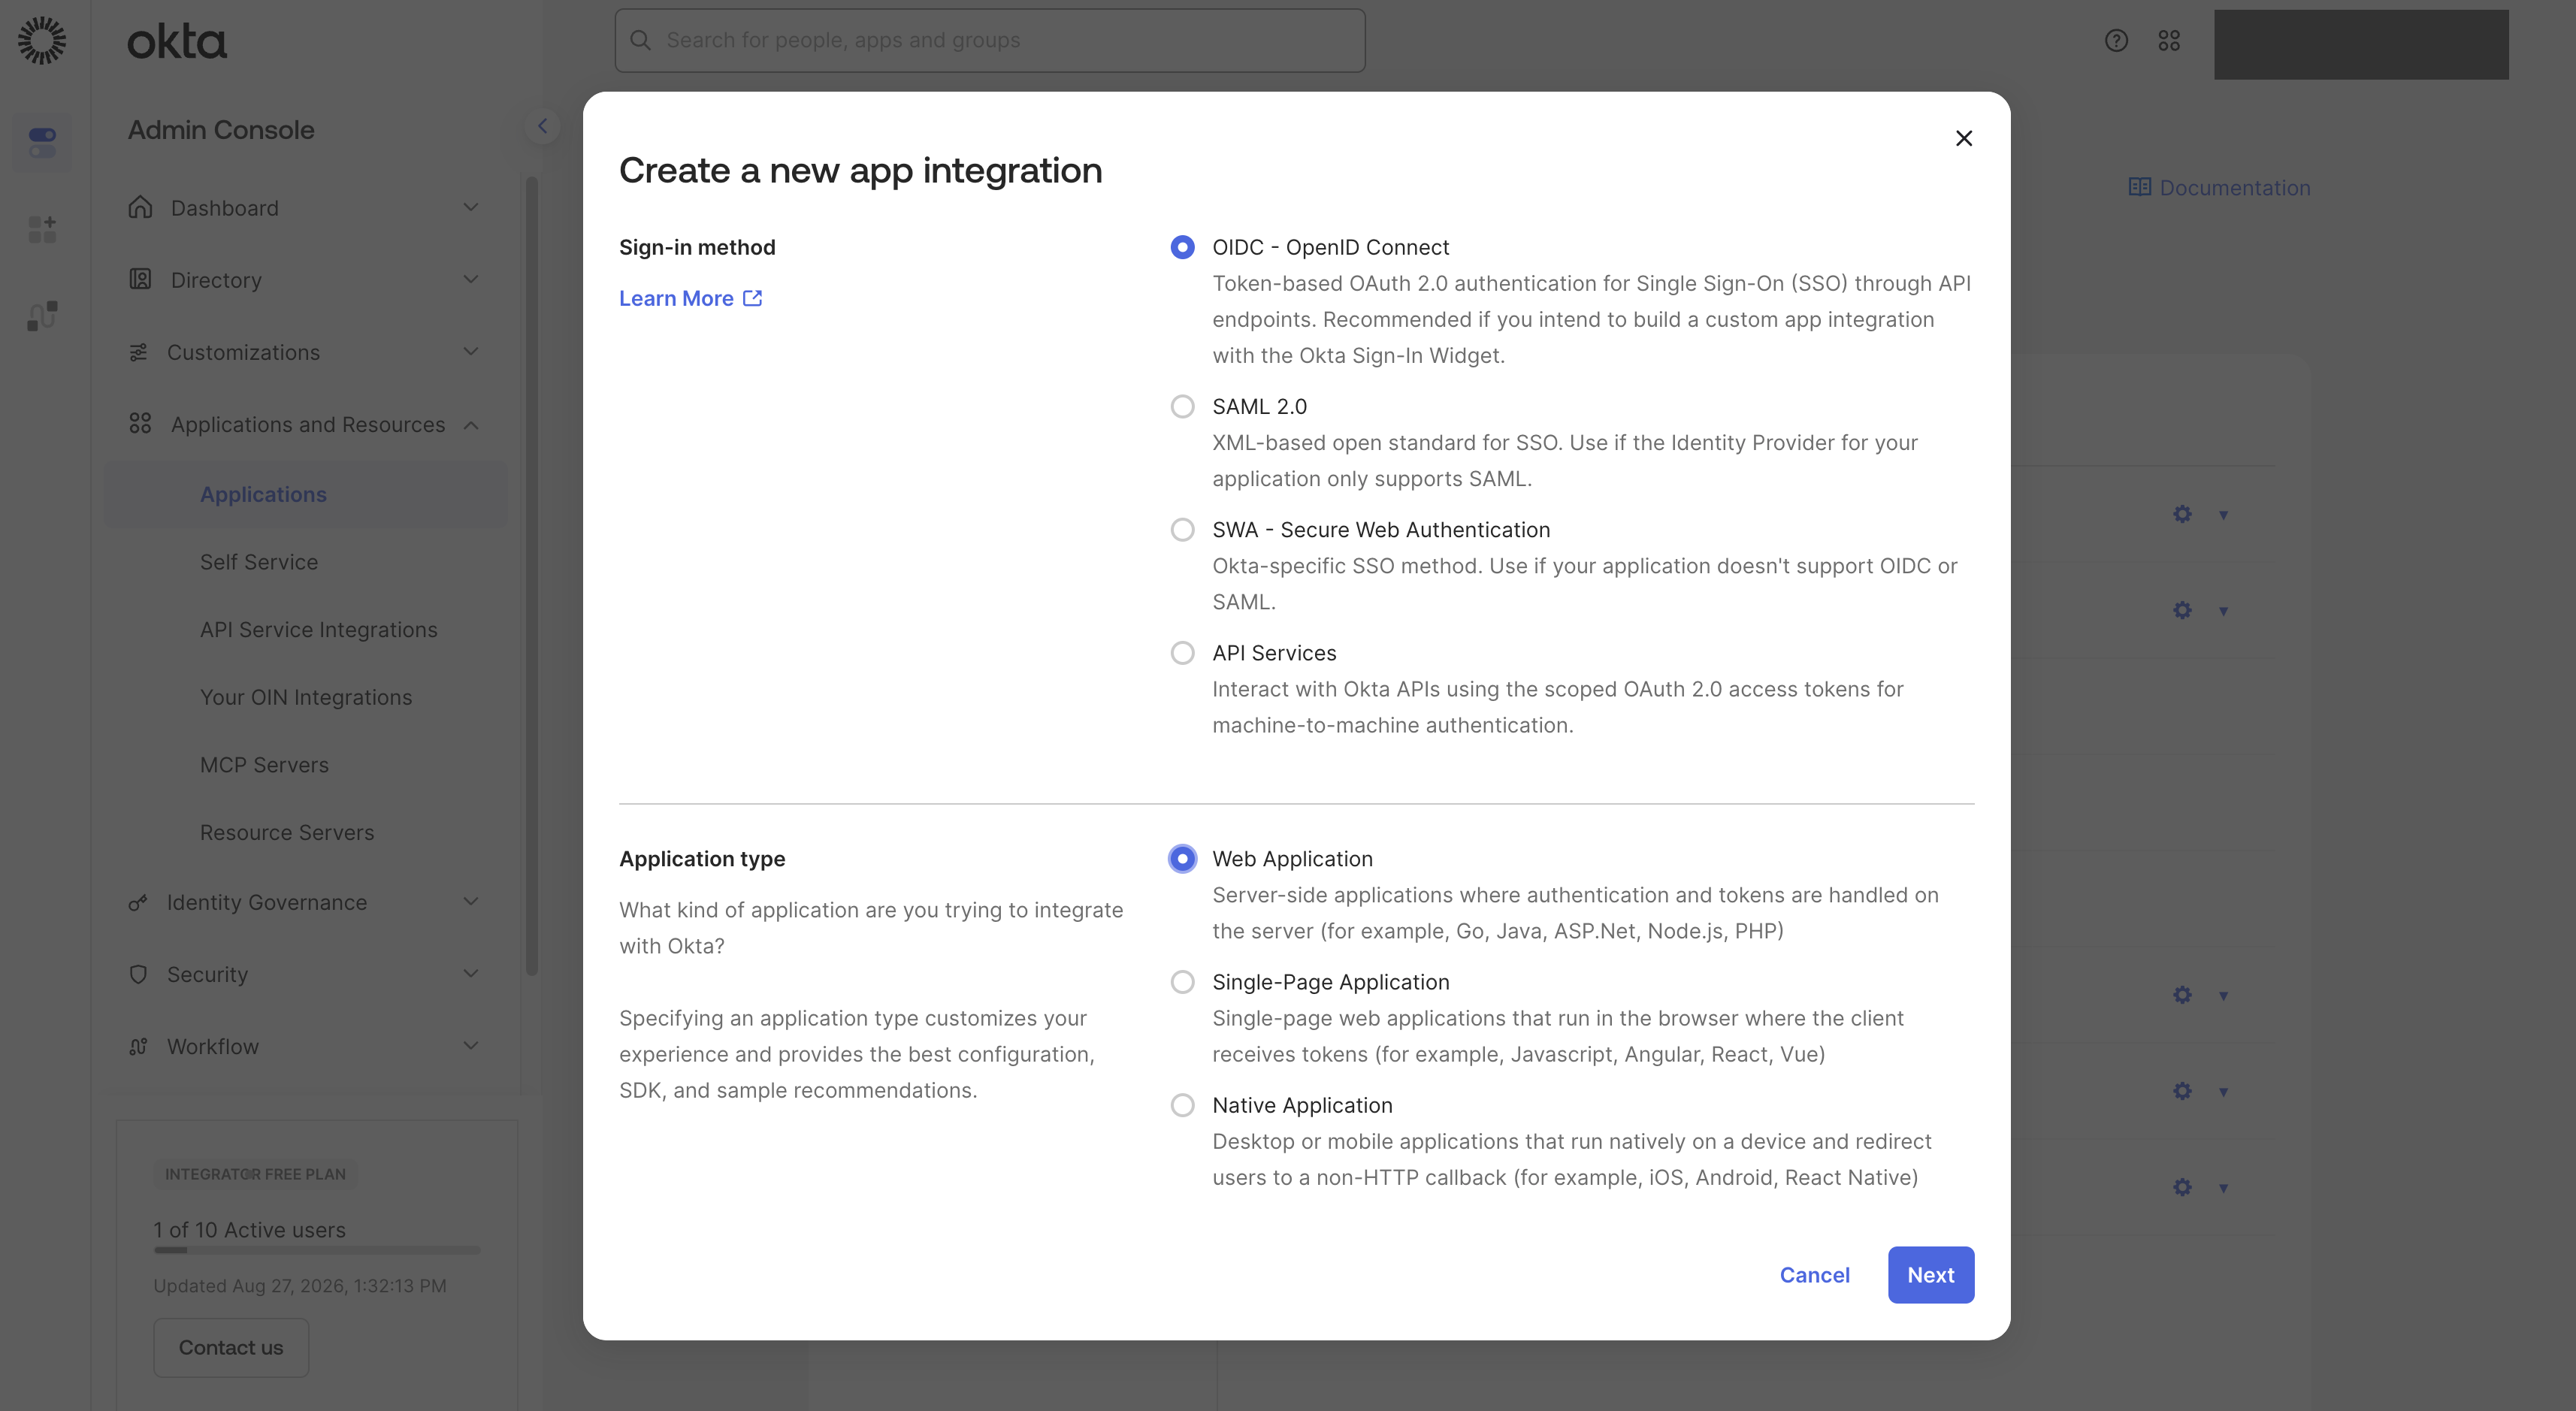This screenshot has height=1411, width=2576.
Task: Open dropdown arrow beside first gear icon
Action: (x=2223, y=515)
